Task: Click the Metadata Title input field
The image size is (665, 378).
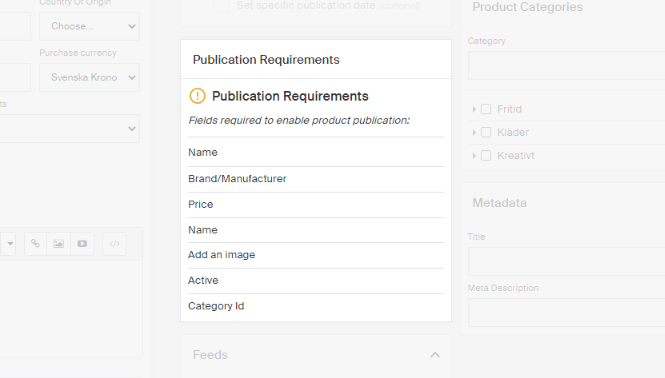Action: 566,262
